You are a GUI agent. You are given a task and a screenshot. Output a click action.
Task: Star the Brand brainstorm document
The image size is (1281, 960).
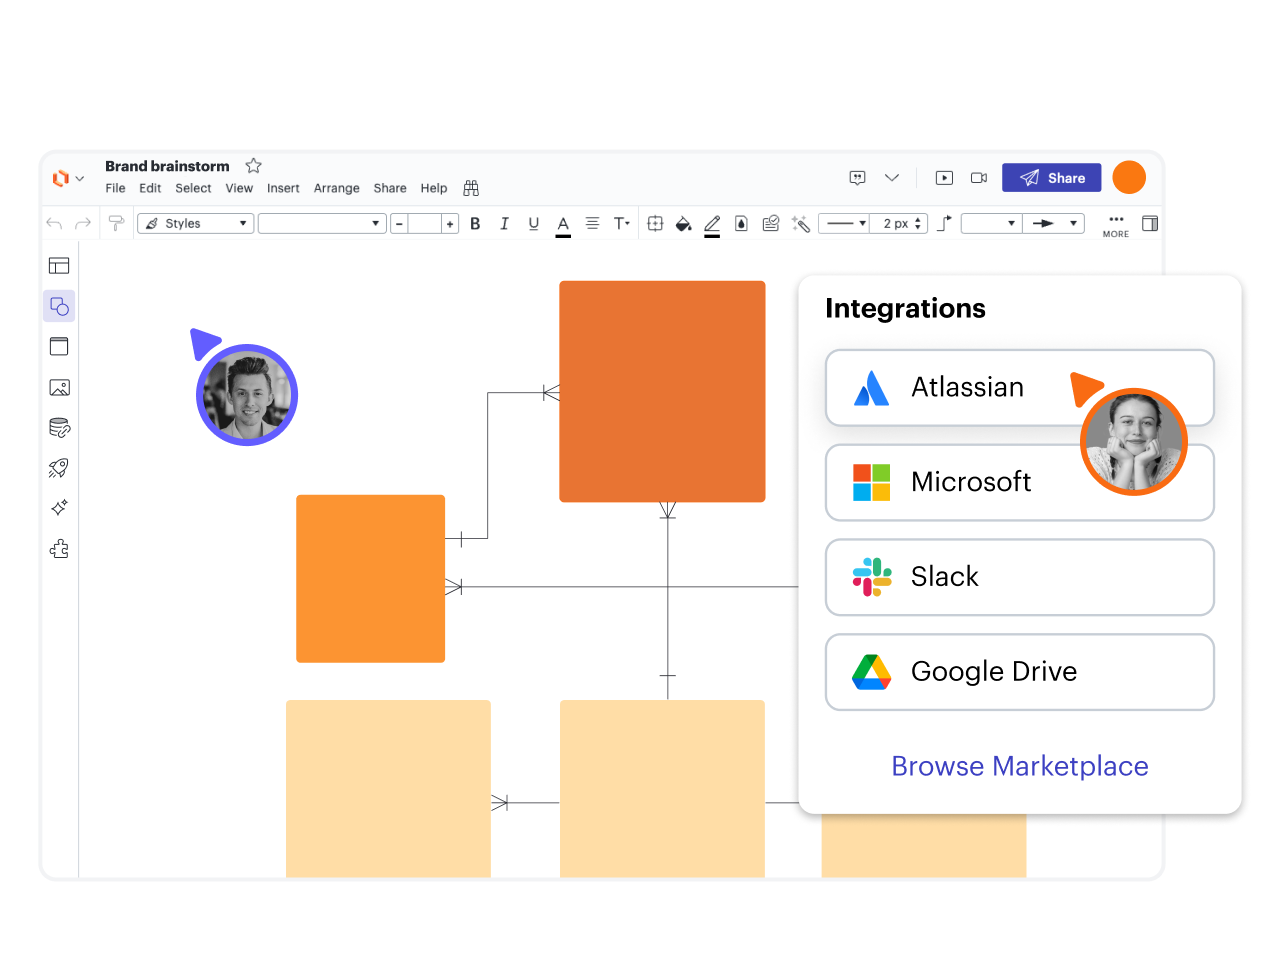(x=254, y=166)
